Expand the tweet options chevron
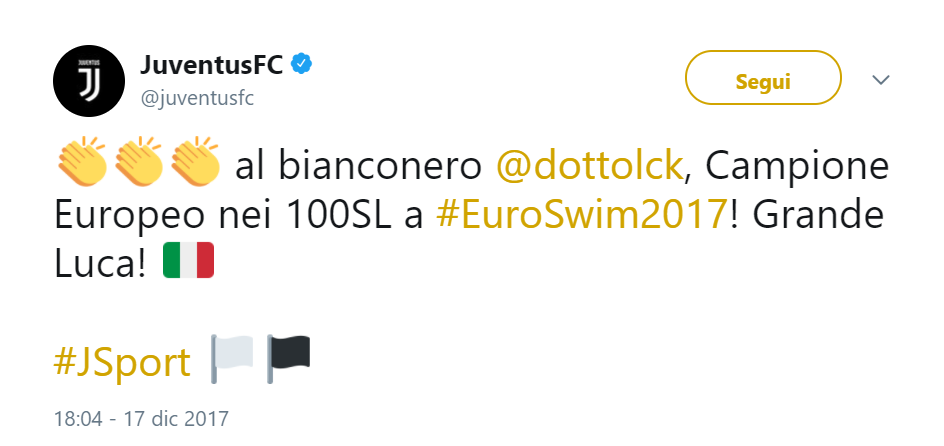 (x=881, y=79)
